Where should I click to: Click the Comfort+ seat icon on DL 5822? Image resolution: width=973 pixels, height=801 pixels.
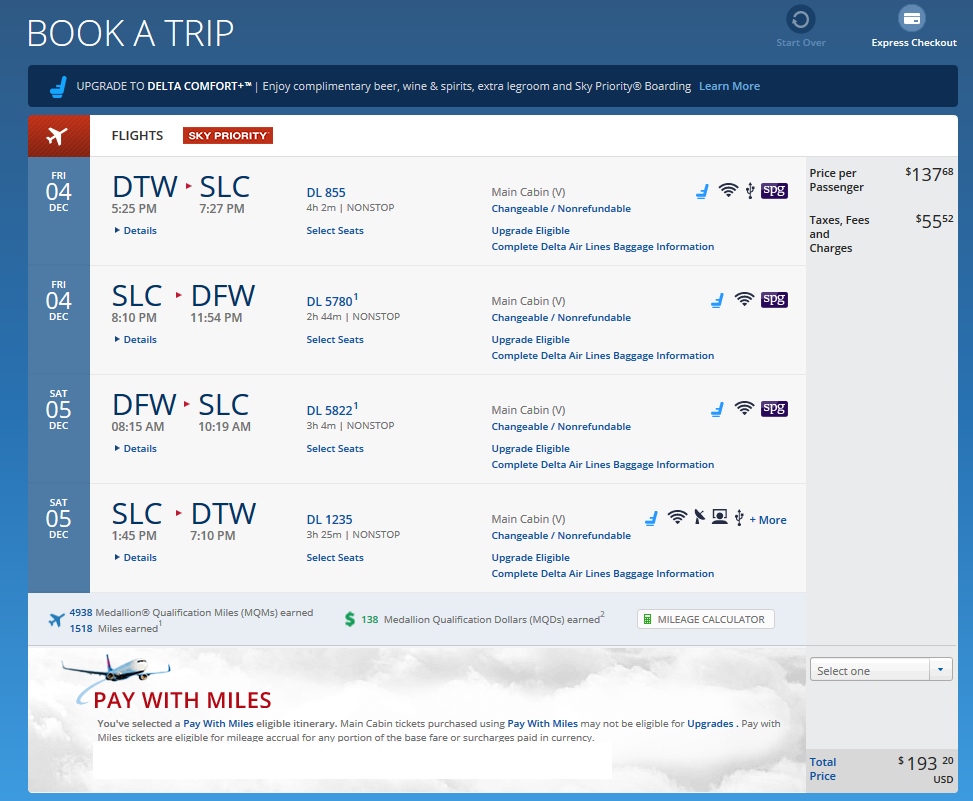coord(716,408)
